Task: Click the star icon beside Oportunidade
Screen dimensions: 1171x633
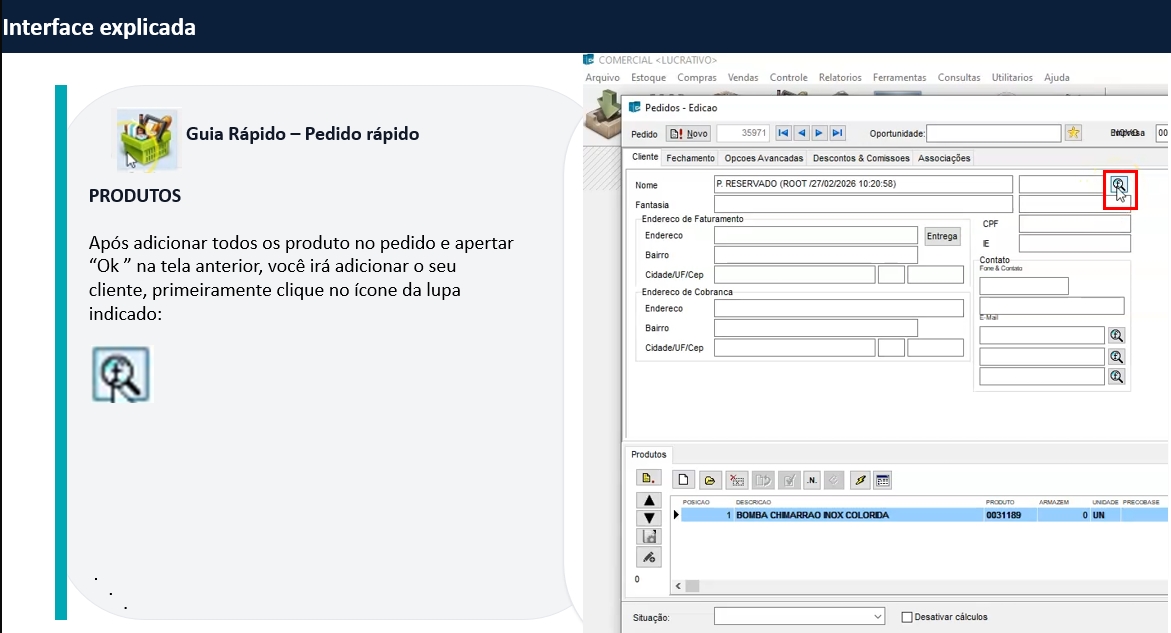Action: click(1073, 133)
